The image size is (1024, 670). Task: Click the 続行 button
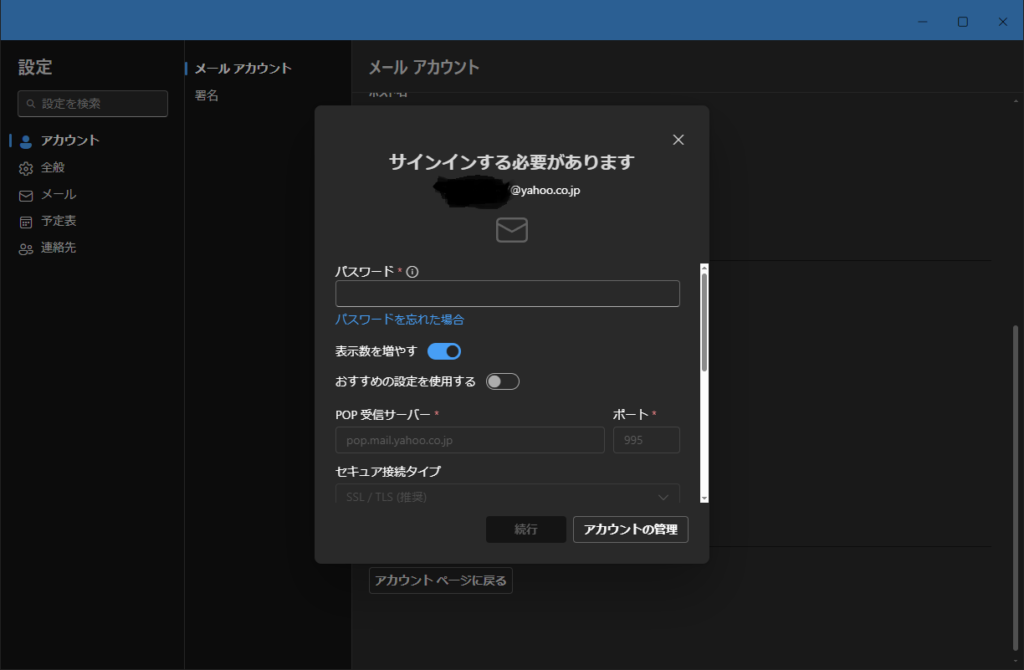coord(526,529)
